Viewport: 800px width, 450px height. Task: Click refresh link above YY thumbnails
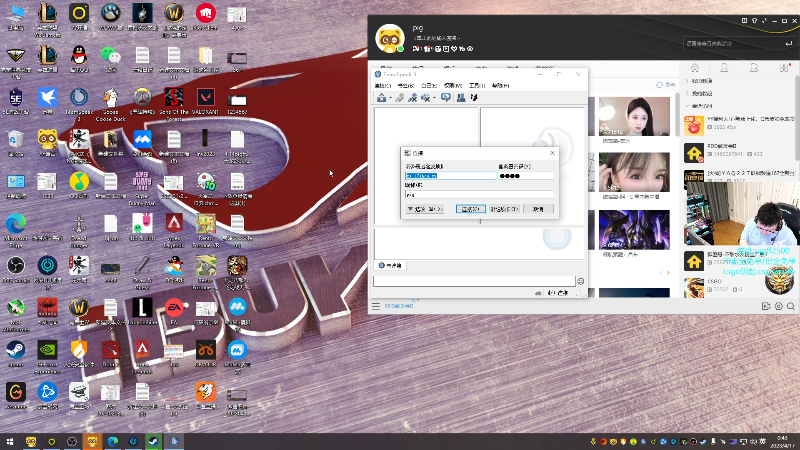pyautogui.click(x=666, y=85)
